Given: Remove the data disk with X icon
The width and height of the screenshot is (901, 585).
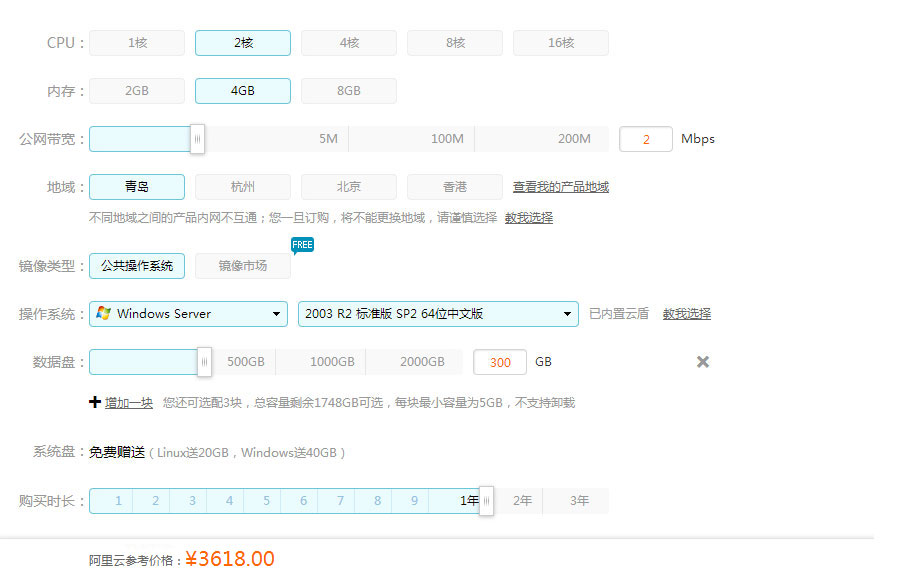Looking at the screenshot, I should point(703,362).
